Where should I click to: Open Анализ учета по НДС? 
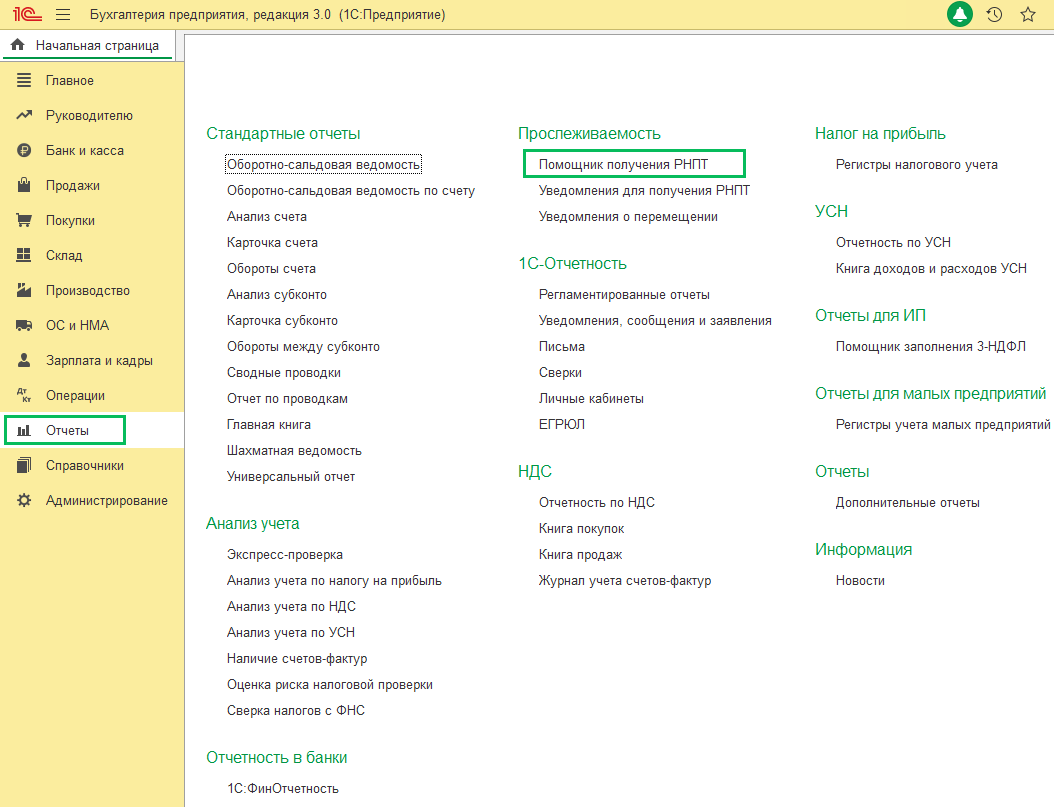click(x=291, y=607)
